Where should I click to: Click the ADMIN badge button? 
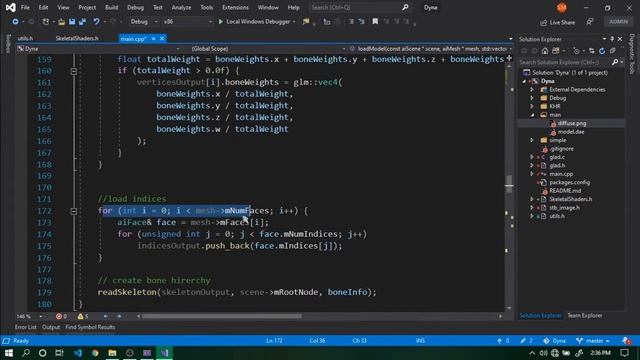point(618,22)
